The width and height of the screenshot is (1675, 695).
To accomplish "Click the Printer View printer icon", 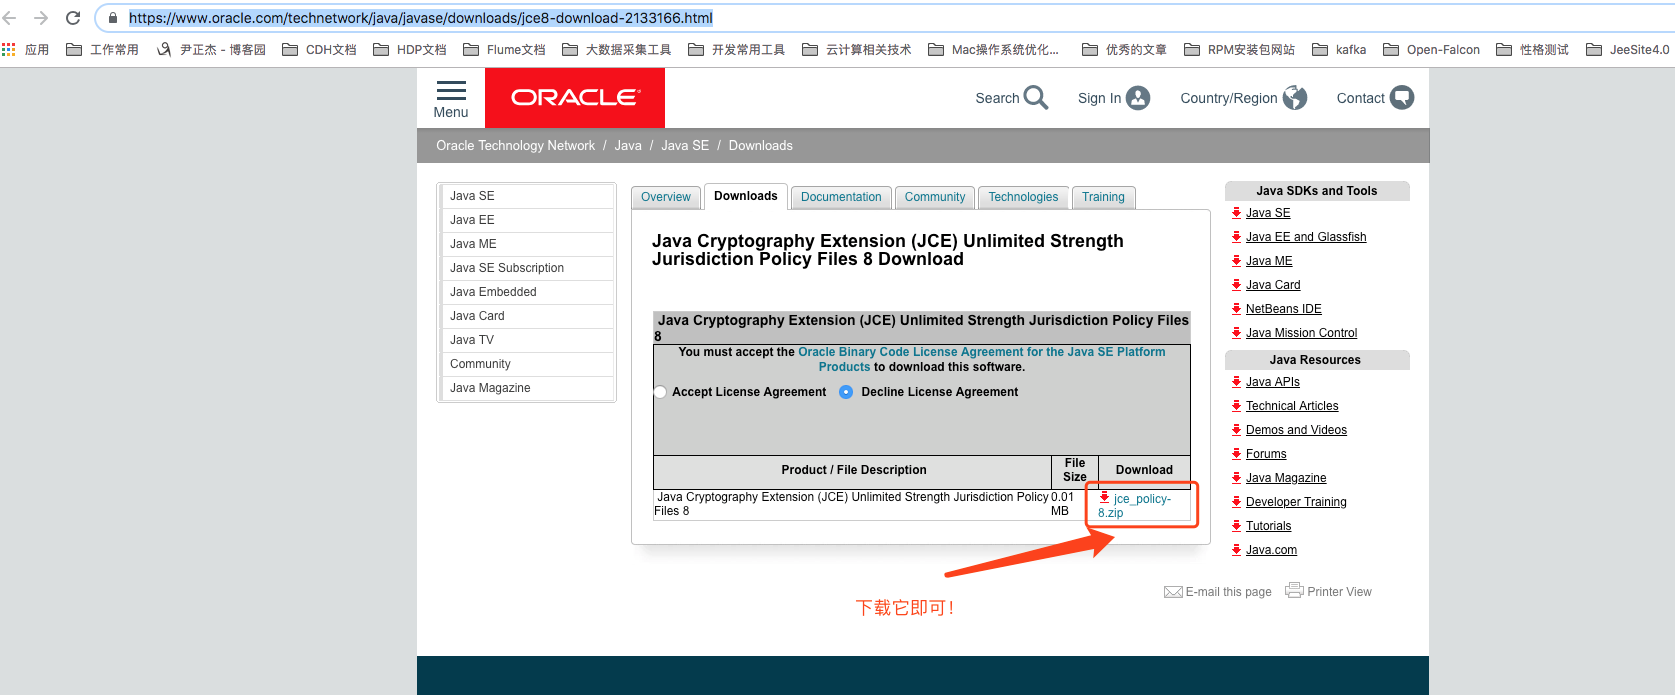I will (x=1294, y=590).
